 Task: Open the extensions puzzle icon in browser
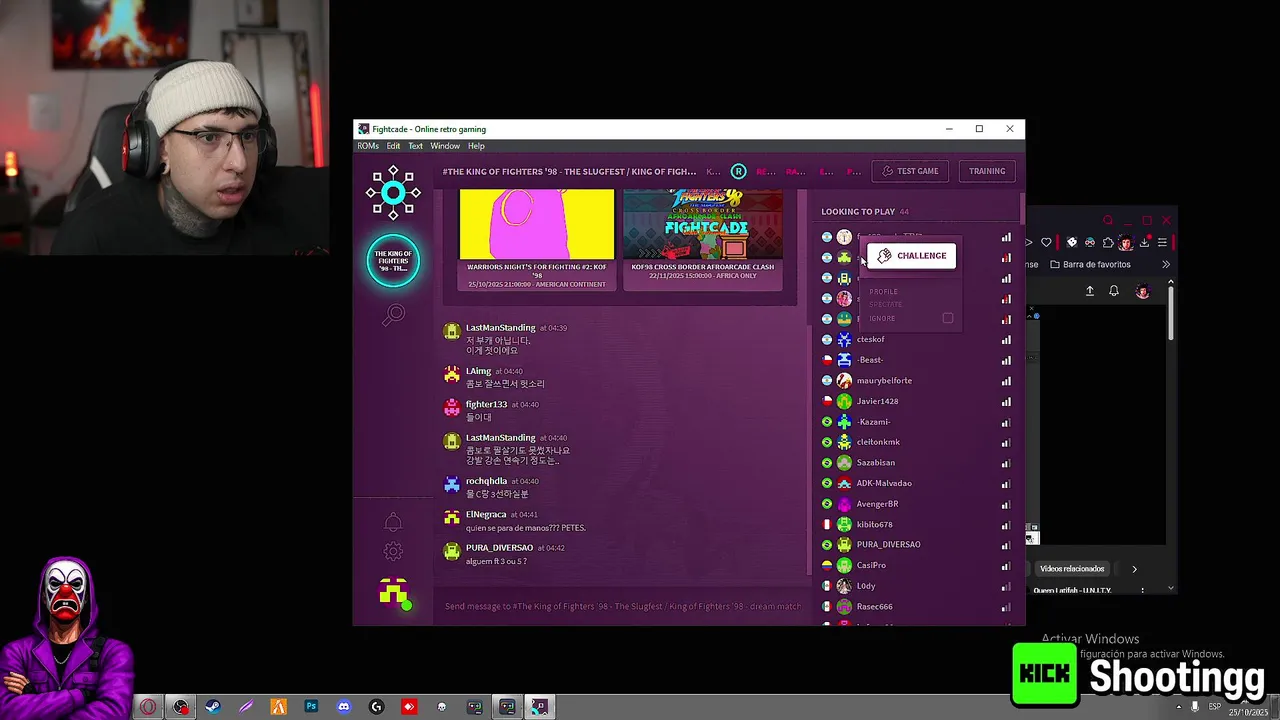coord(1106,242)
